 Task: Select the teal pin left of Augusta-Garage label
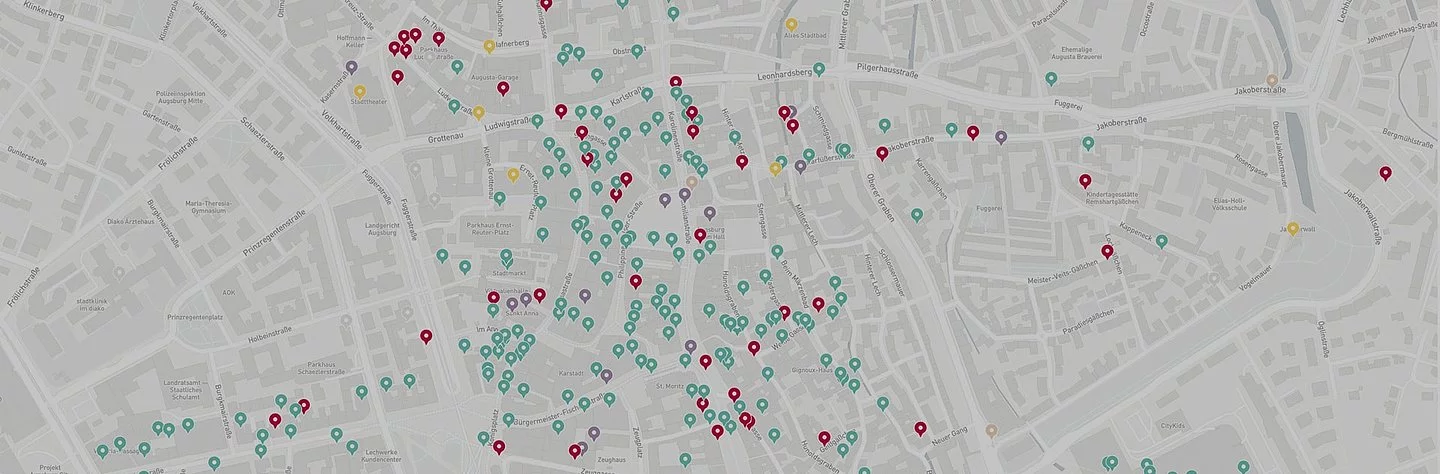tap(457, 67)
